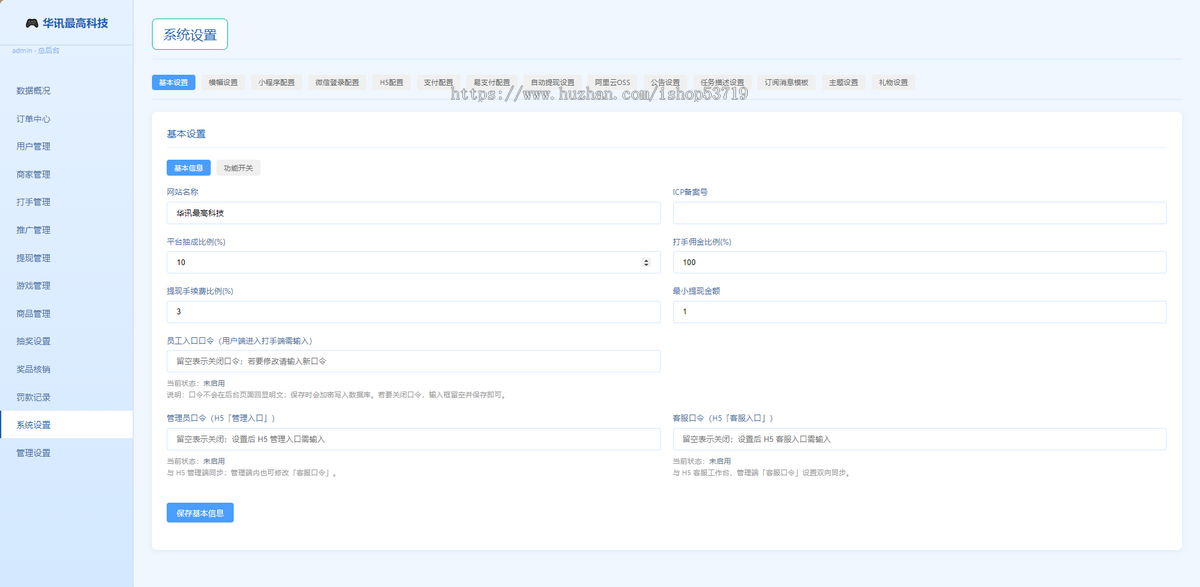Click the 管理员口令 input field
Viewport: 1200px width, 587px height.
413,439
